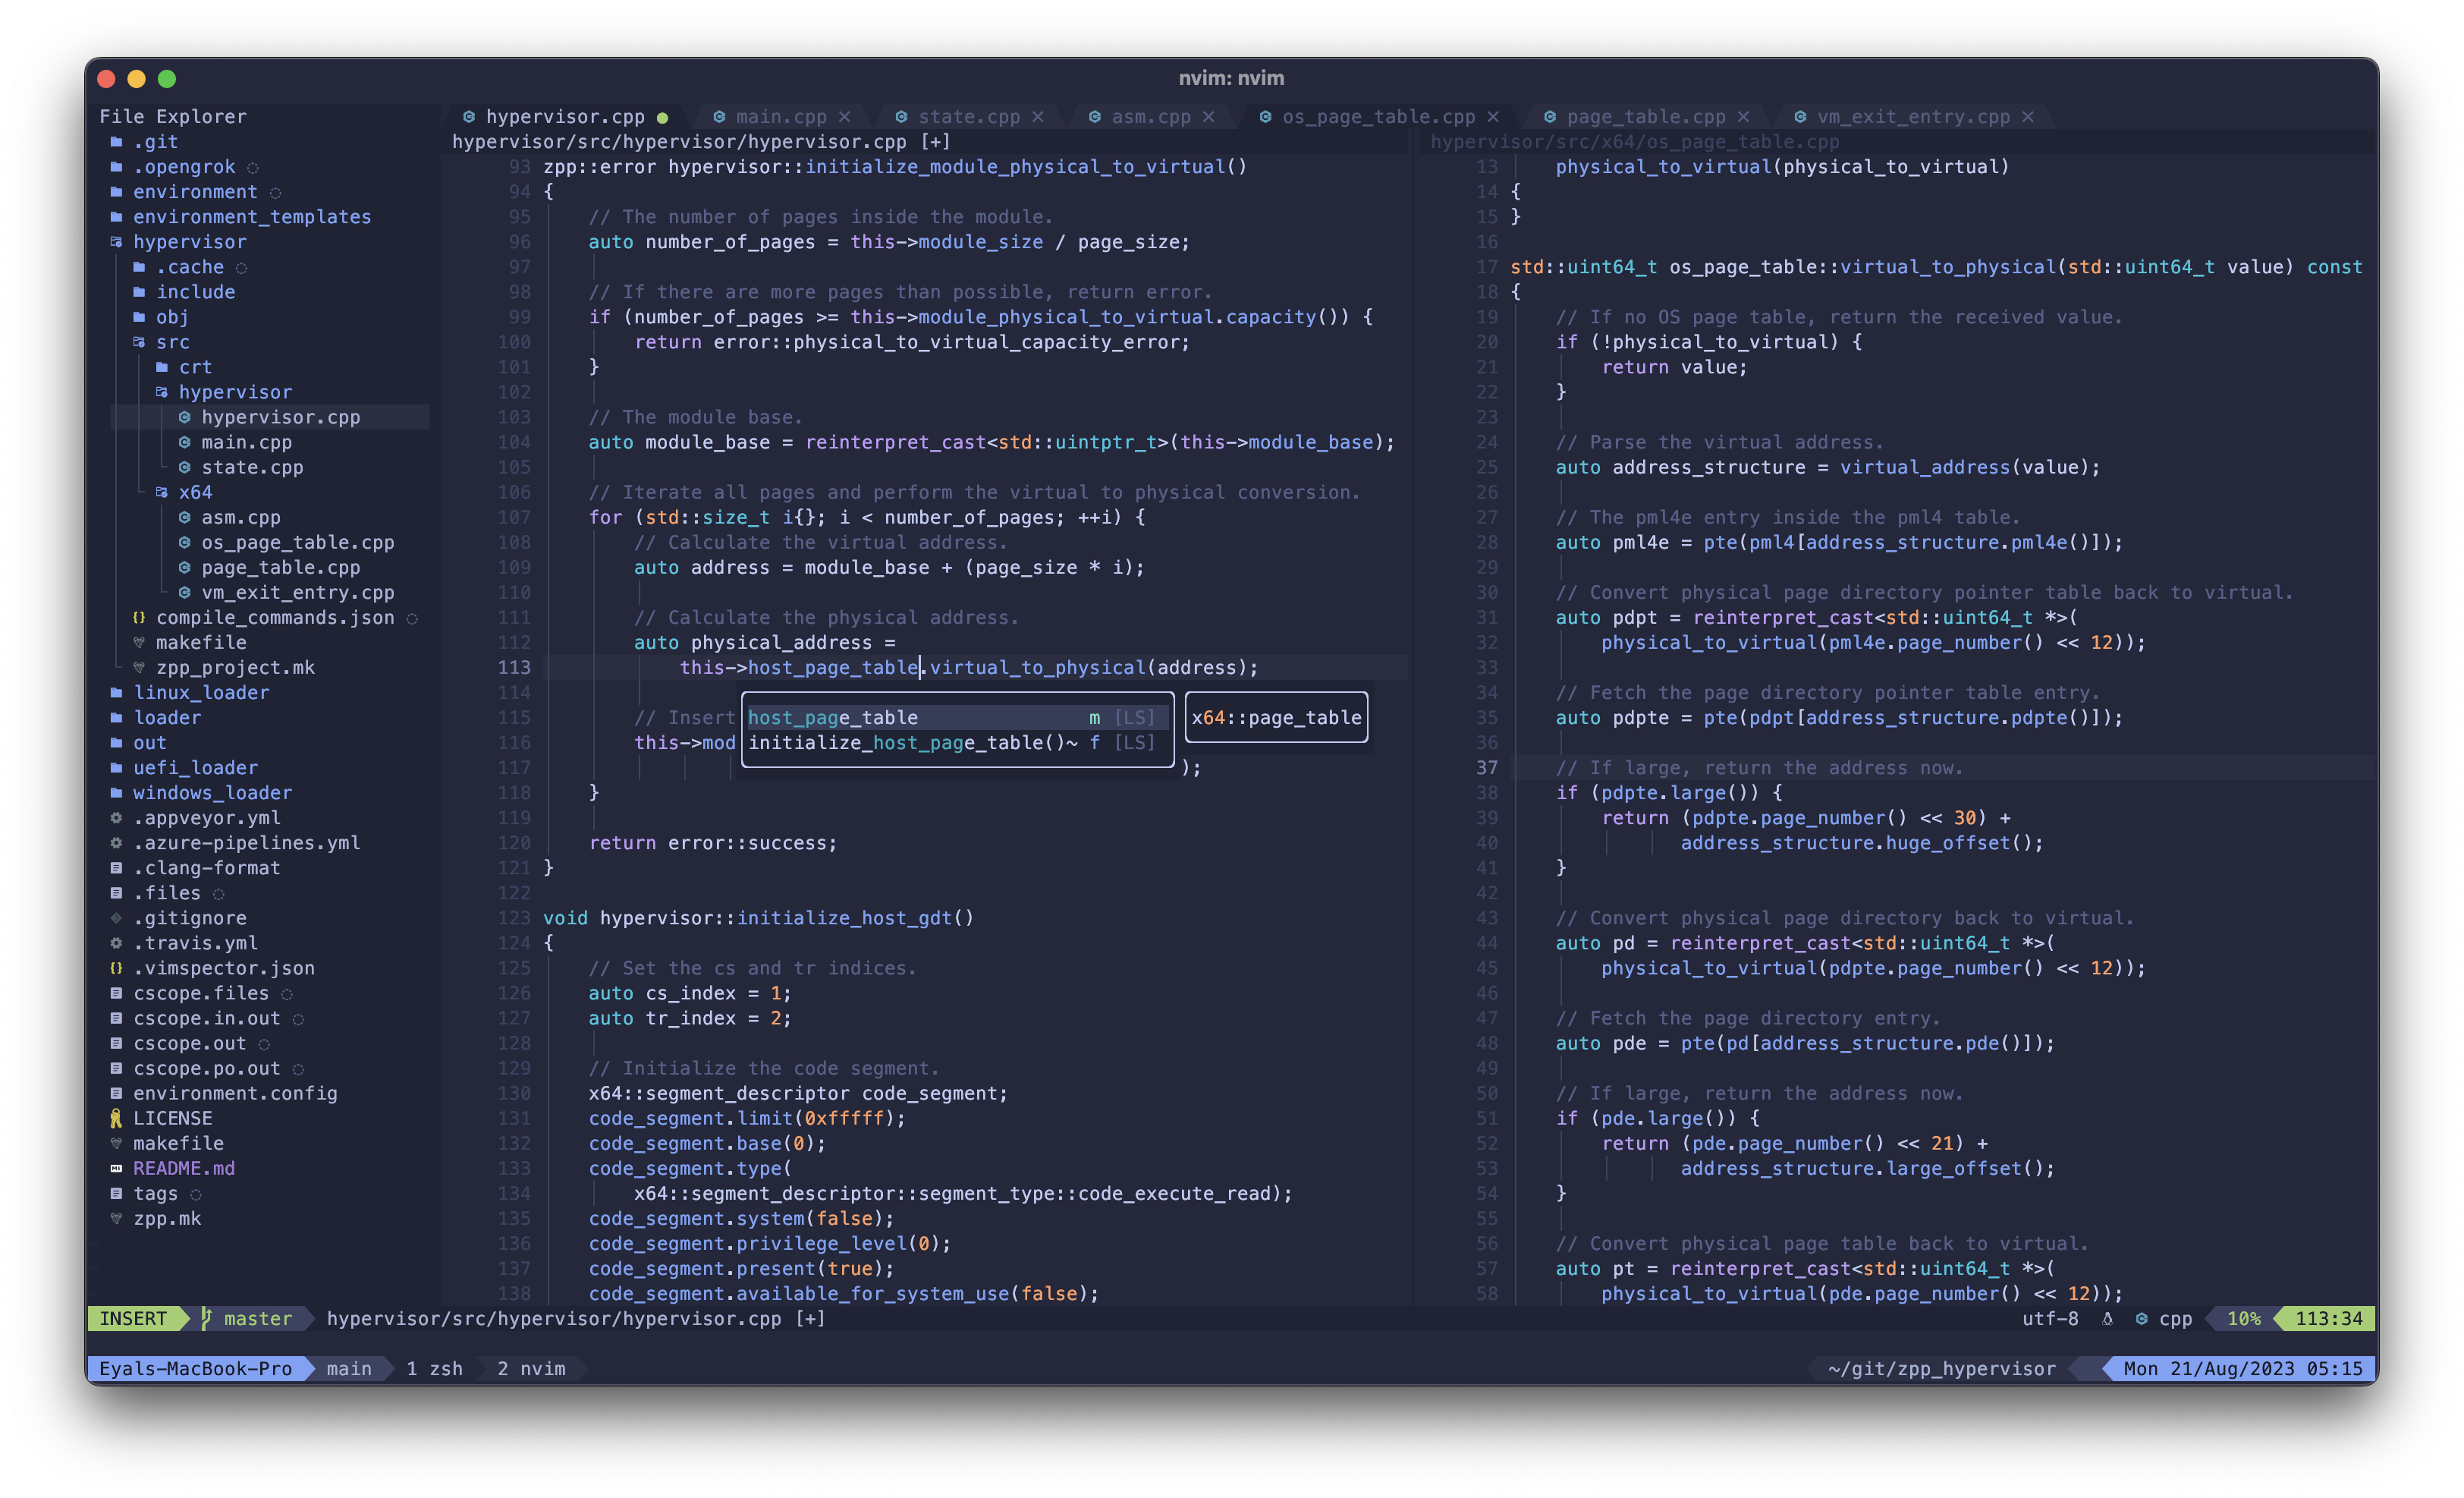Click the 10% scroll position indicator
The width and height of the screenshot is (2464, 1498).
point(2243,1318)
